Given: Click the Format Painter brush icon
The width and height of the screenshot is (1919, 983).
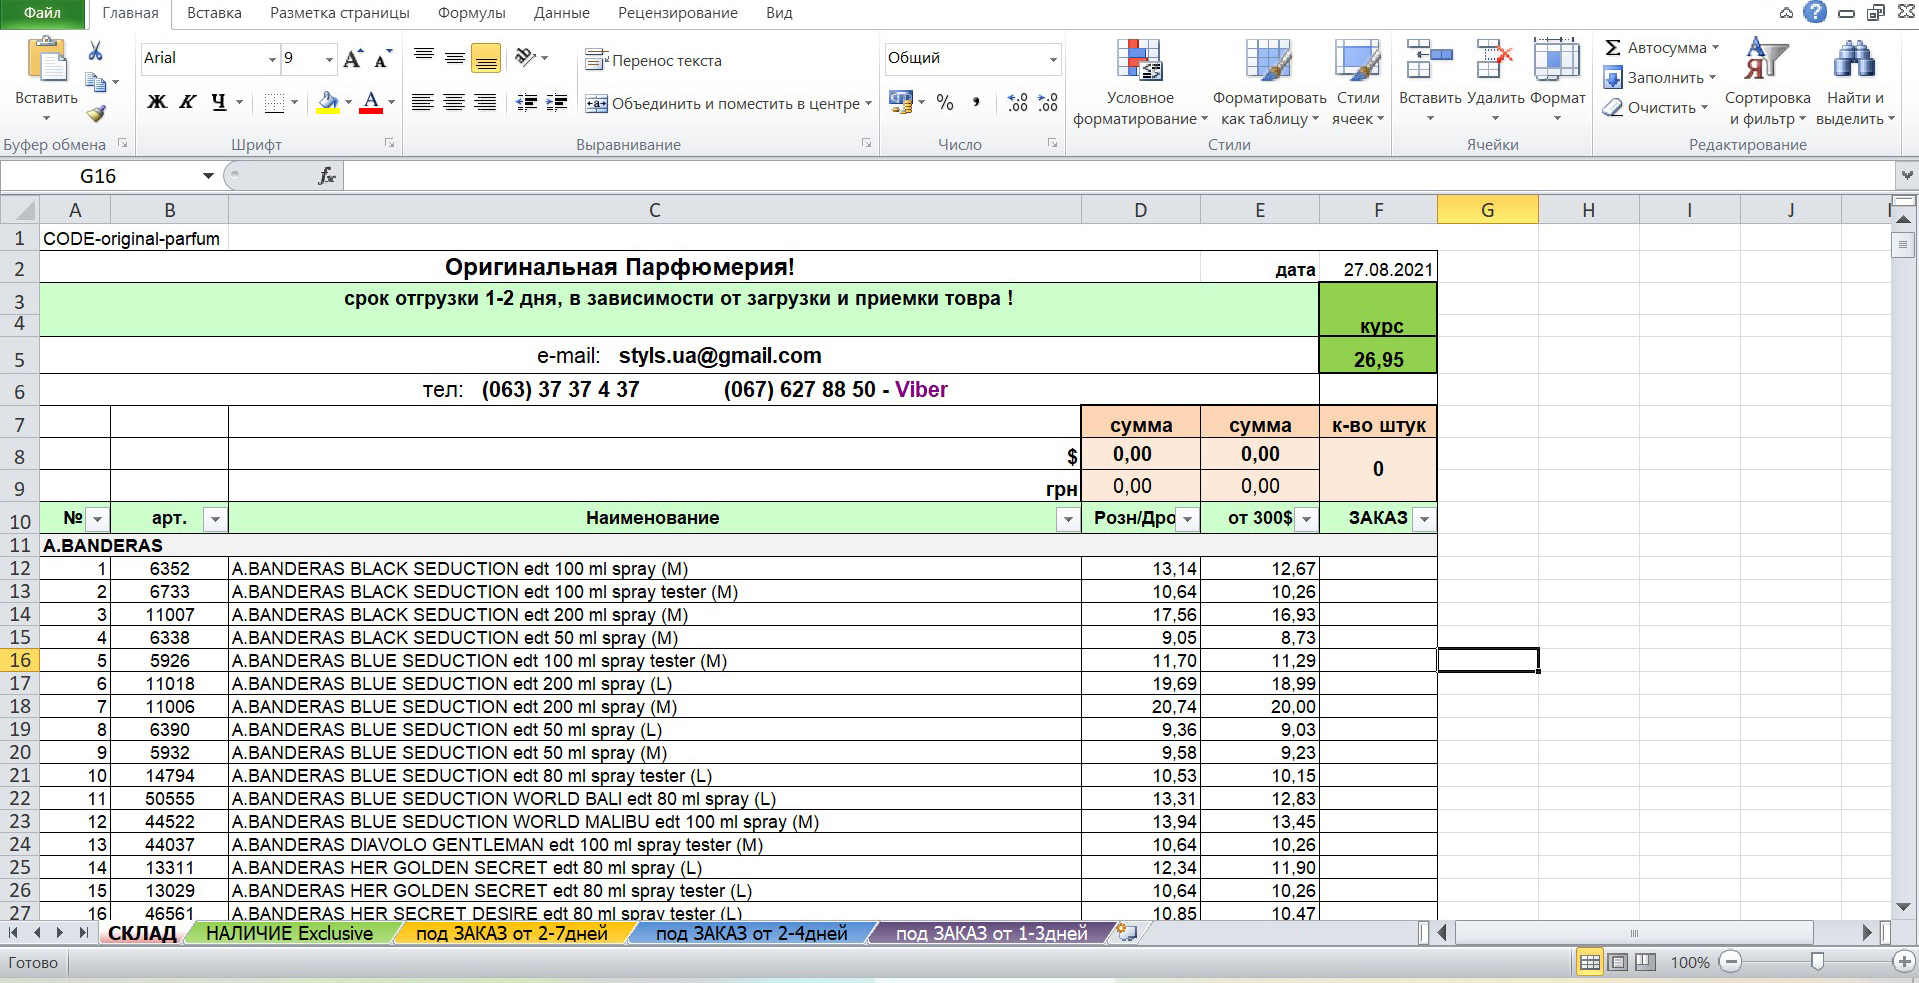Looking at the screenshot, I should click(x=96, y=114).
